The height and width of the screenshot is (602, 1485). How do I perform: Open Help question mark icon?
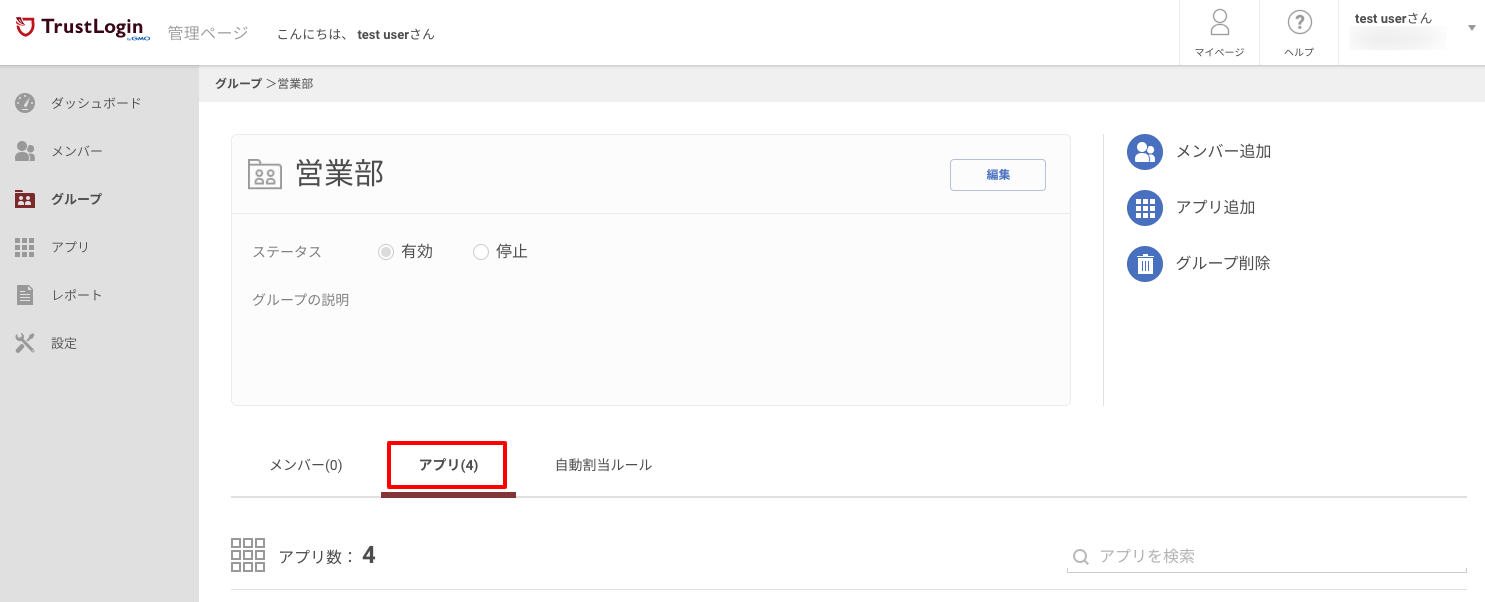pos(1299,22)
